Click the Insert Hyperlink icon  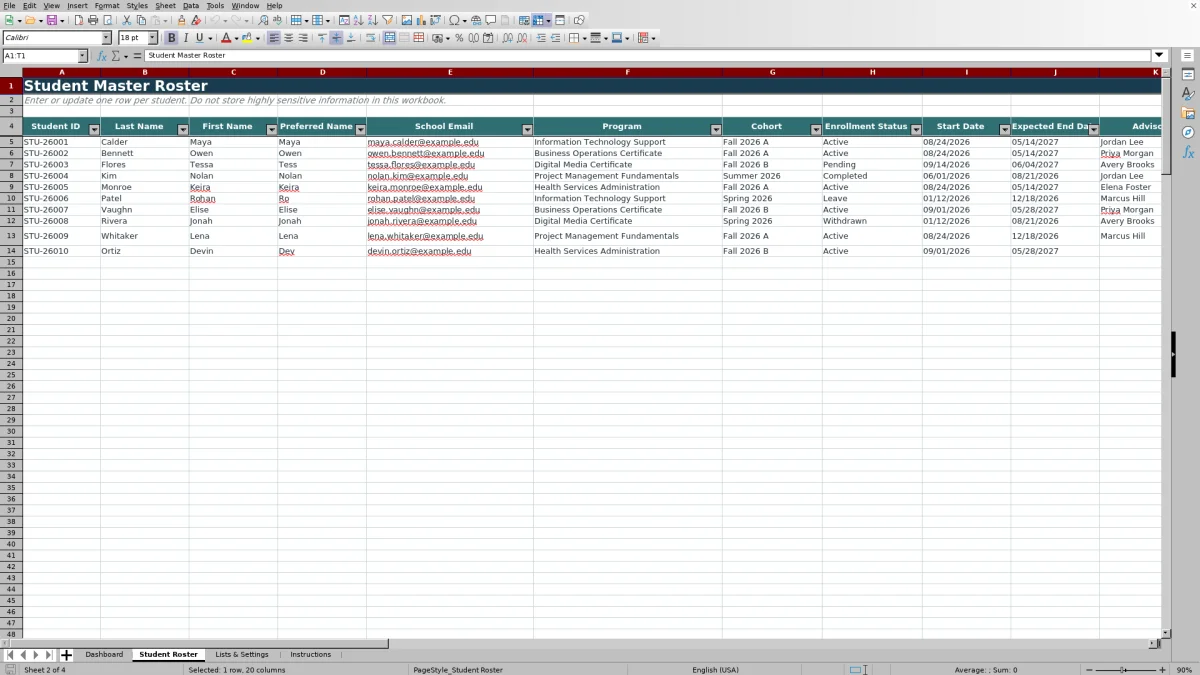coord(476,20)
